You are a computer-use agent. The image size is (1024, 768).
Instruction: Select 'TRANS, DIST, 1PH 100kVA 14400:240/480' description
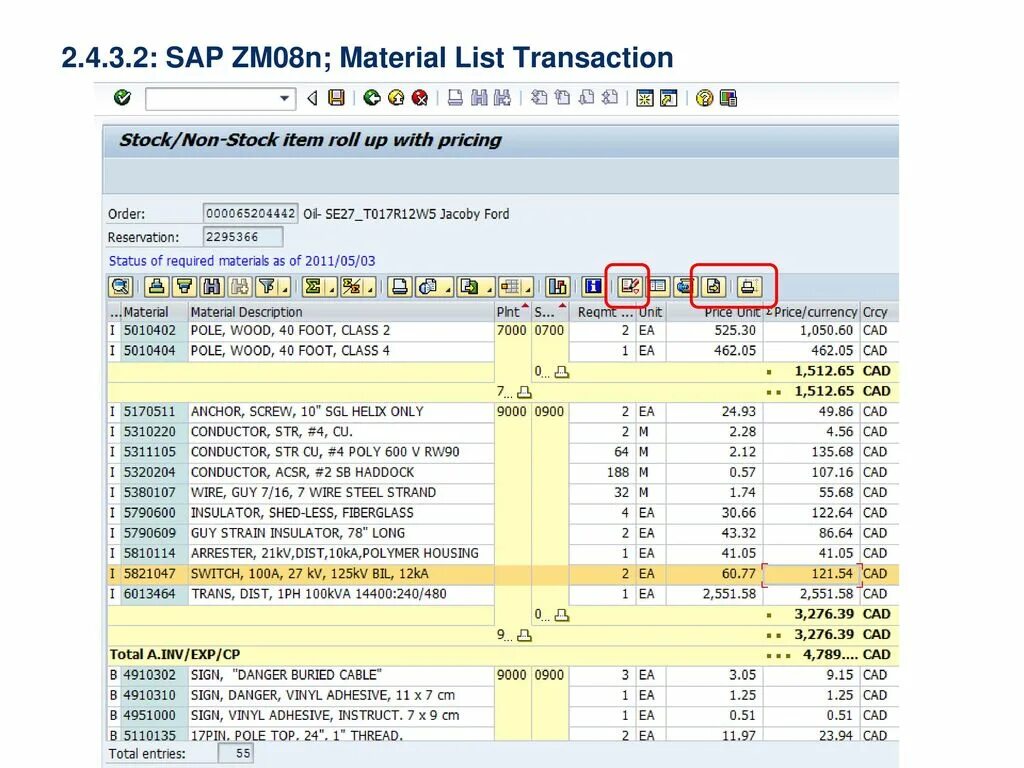(x=341, y=594)
